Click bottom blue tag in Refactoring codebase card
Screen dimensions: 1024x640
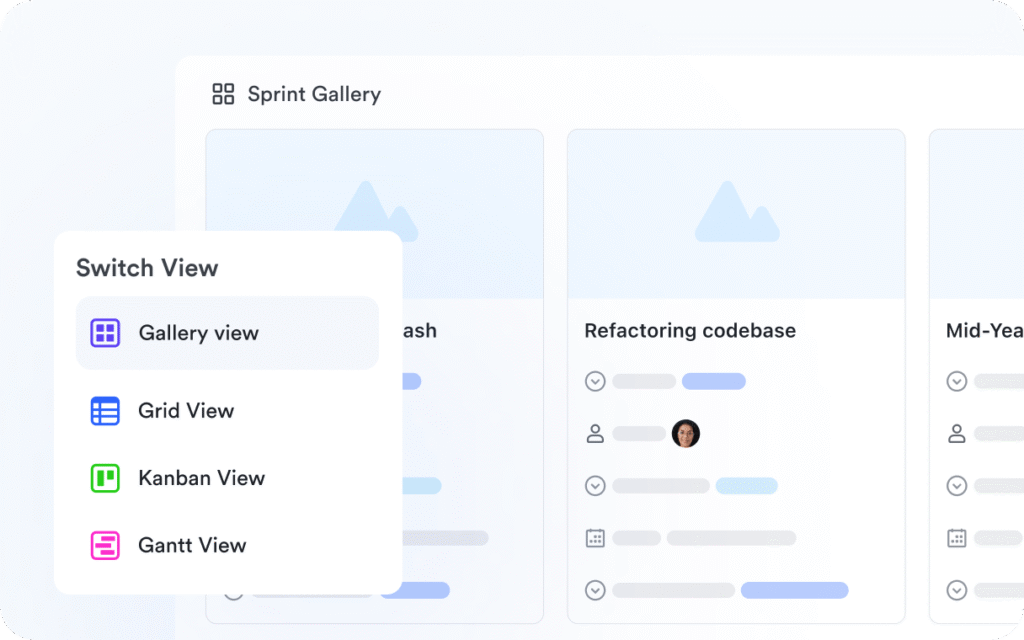[794, 590]
